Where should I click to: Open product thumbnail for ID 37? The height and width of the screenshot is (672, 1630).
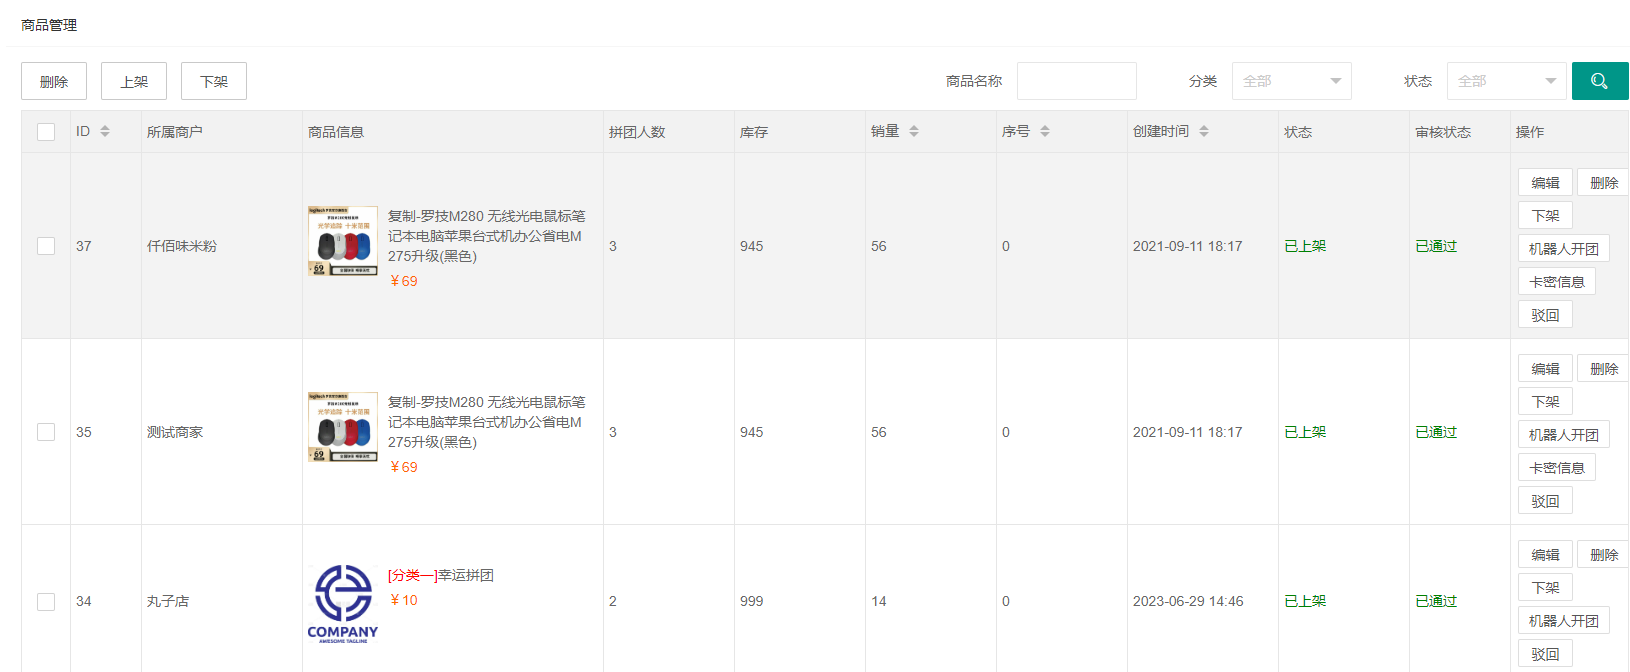pos(343,241)
